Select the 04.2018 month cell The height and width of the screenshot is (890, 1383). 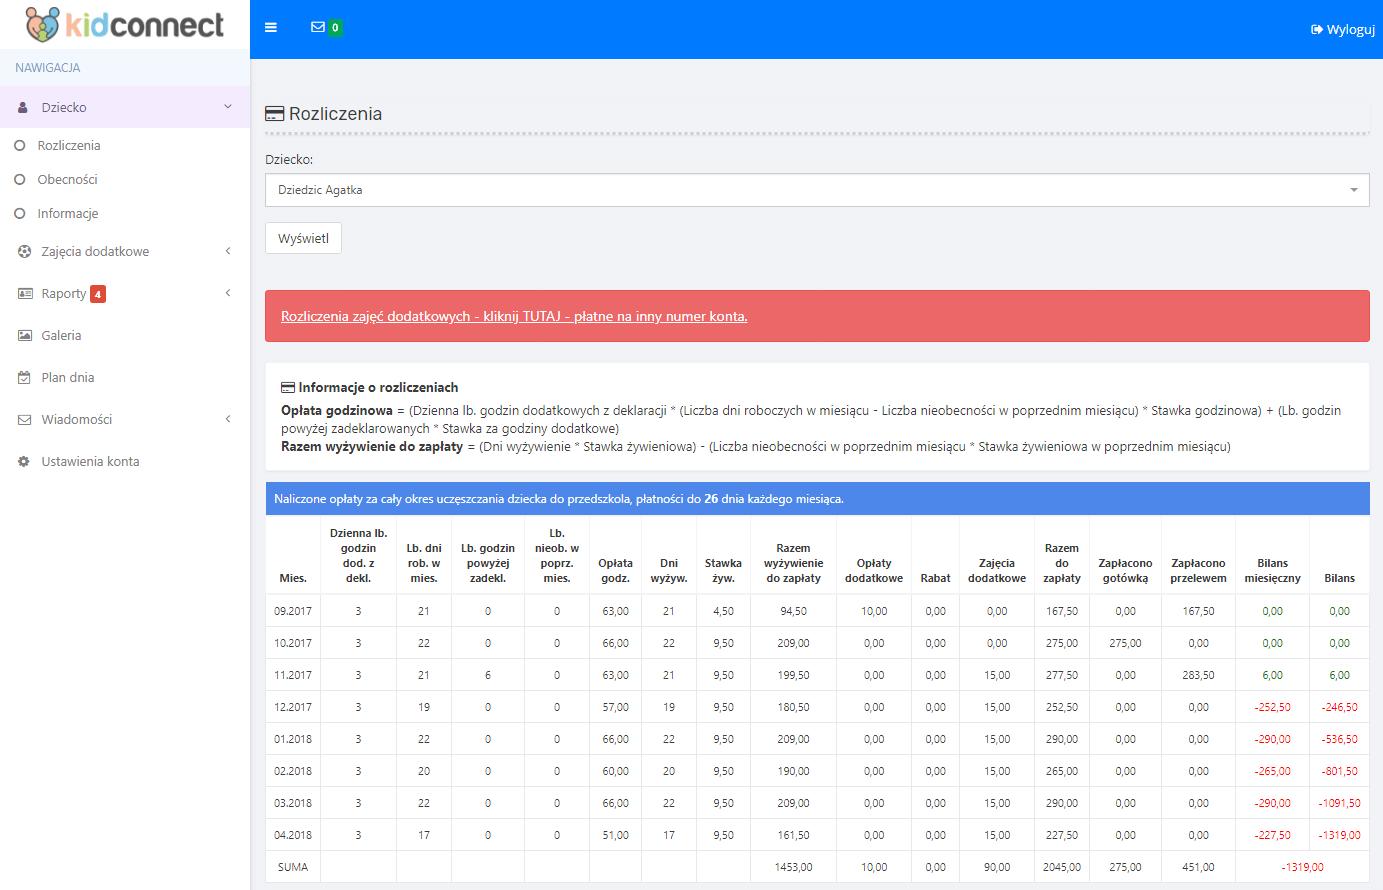click(293, 835)
